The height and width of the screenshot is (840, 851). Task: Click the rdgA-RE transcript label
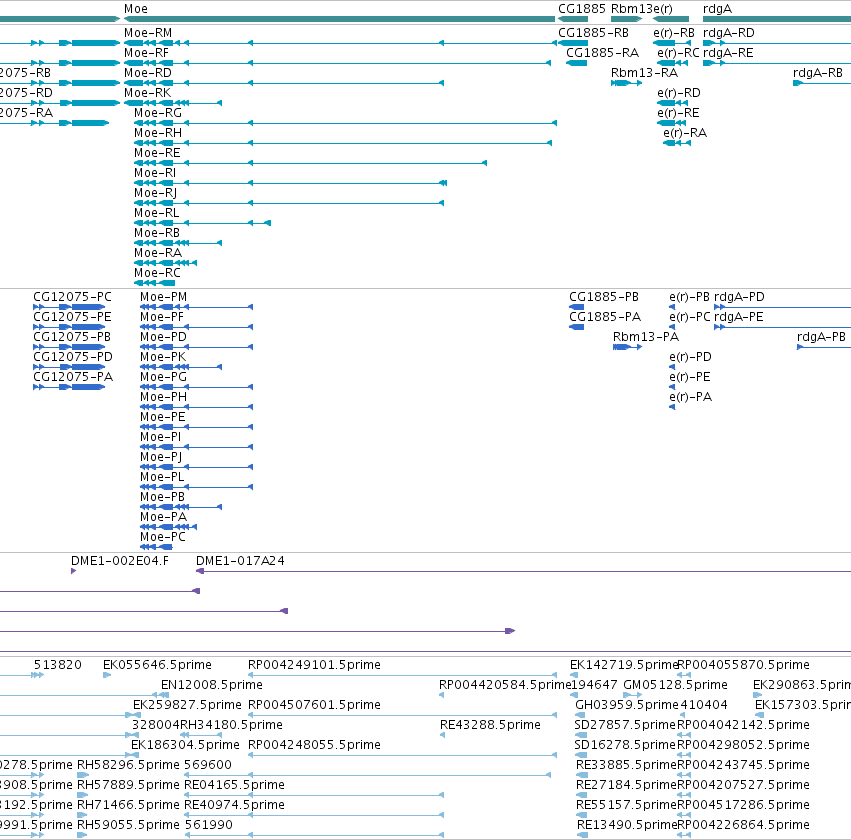point(728,53)
